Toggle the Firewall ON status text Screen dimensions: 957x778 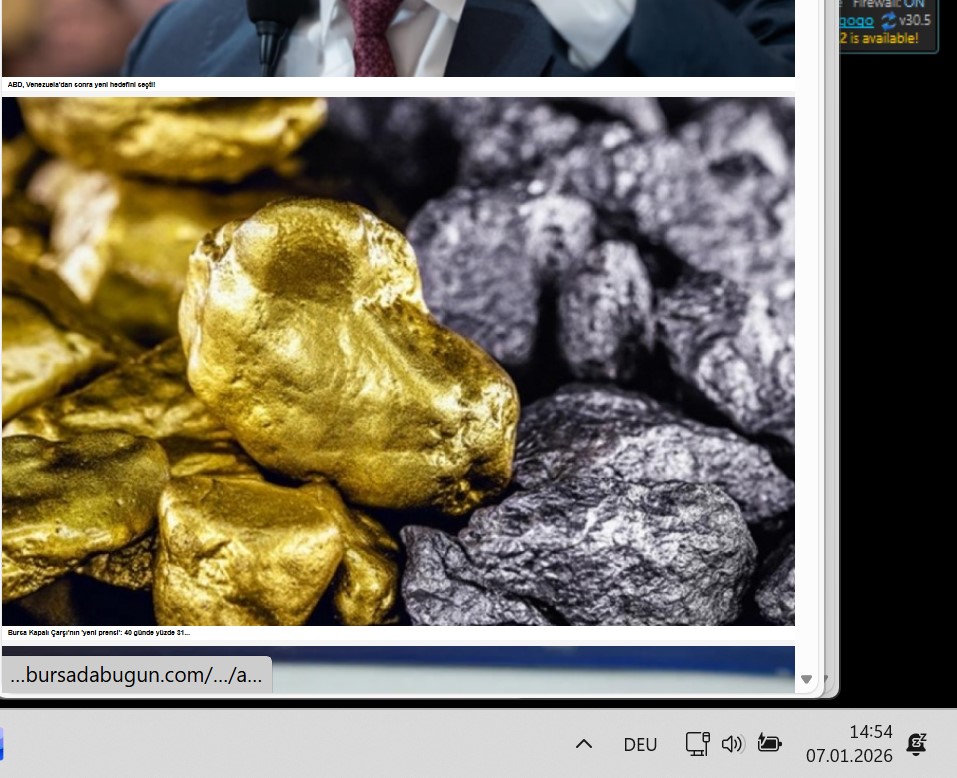(x=888, y=4)
